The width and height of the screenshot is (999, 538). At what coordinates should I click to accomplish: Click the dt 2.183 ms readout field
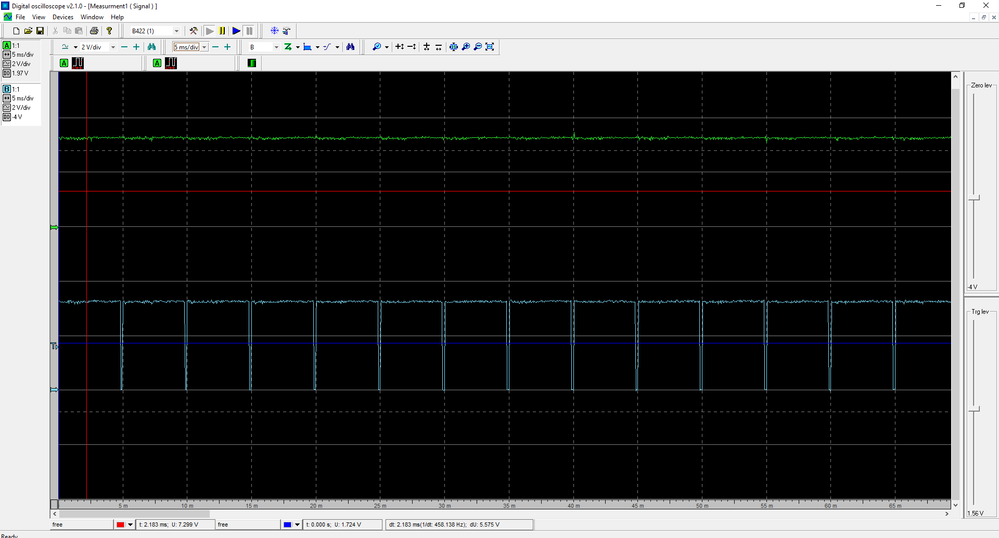pyautogui.click(x=459, y=525)
